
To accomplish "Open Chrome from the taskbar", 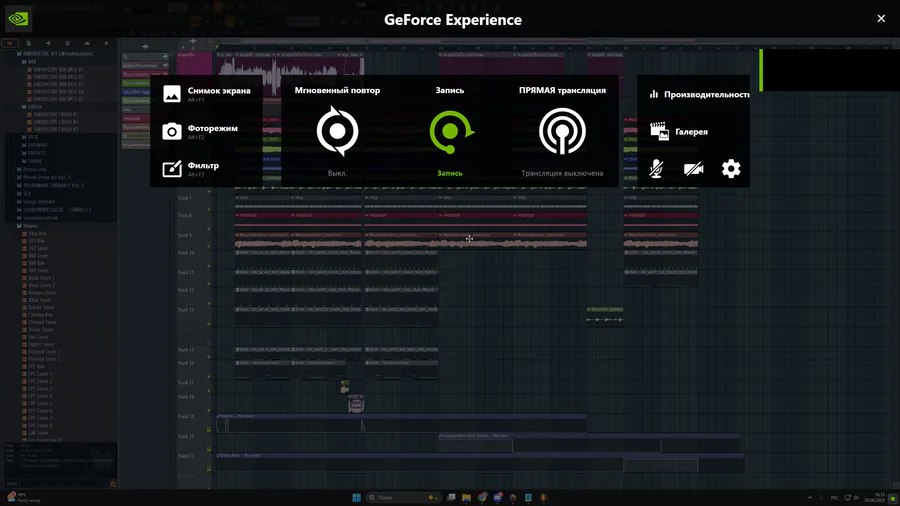I will click(x=482, y=497).
